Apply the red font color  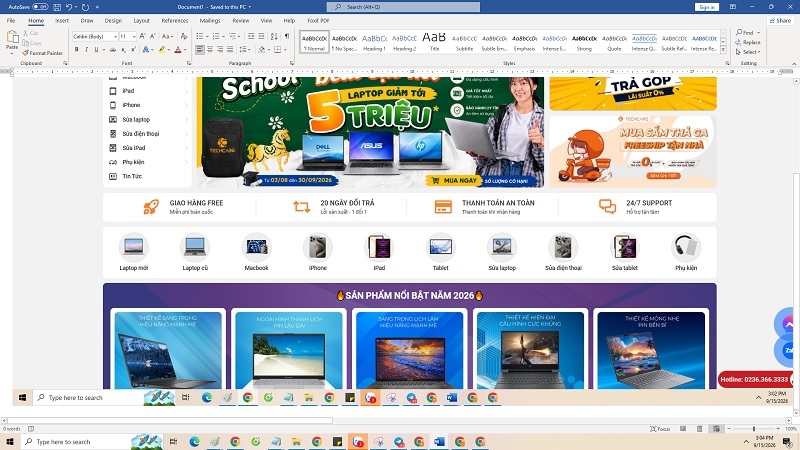tap(178, 49)
